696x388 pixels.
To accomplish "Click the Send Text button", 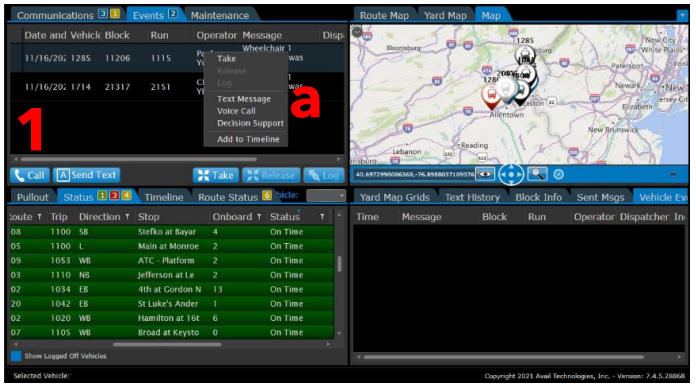I will (x=87, y=175).
